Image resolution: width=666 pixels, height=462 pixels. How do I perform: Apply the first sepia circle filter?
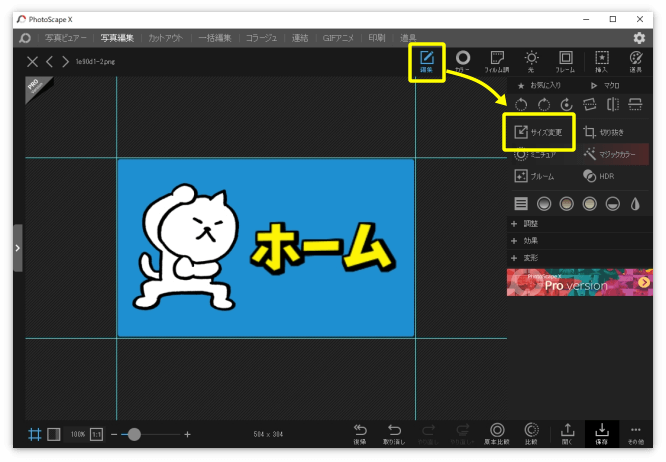click(567, 204)
